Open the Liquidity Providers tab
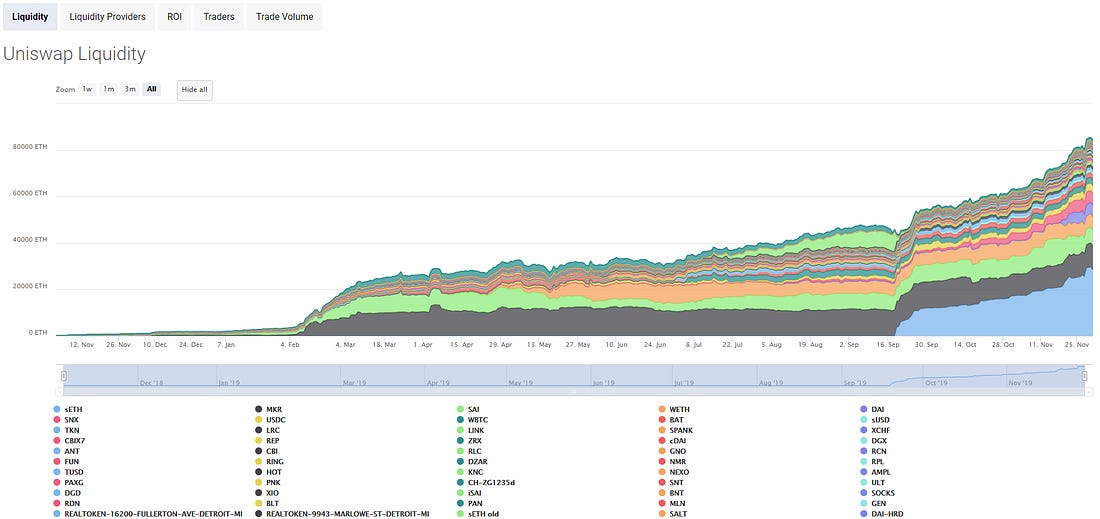 107,17
